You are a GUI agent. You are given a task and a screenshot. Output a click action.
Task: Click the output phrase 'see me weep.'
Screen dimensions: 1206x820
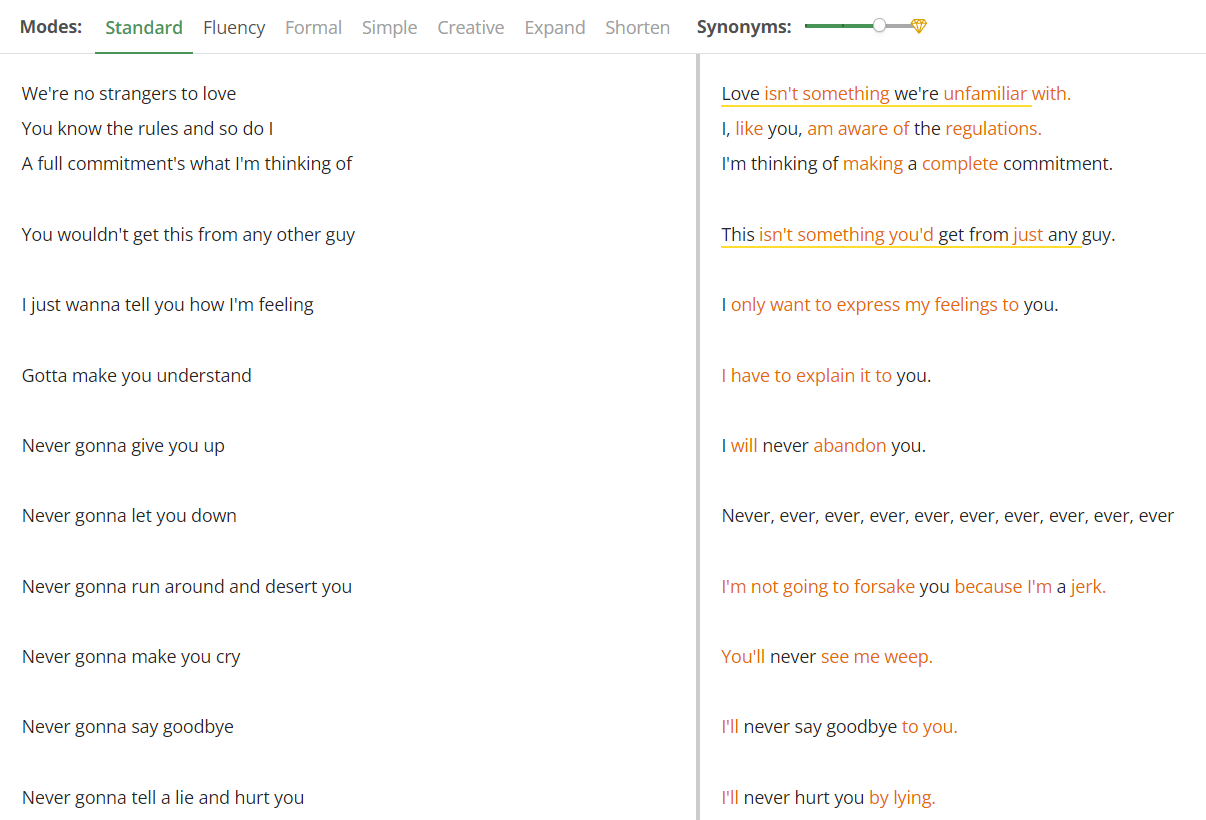[877, 657]
